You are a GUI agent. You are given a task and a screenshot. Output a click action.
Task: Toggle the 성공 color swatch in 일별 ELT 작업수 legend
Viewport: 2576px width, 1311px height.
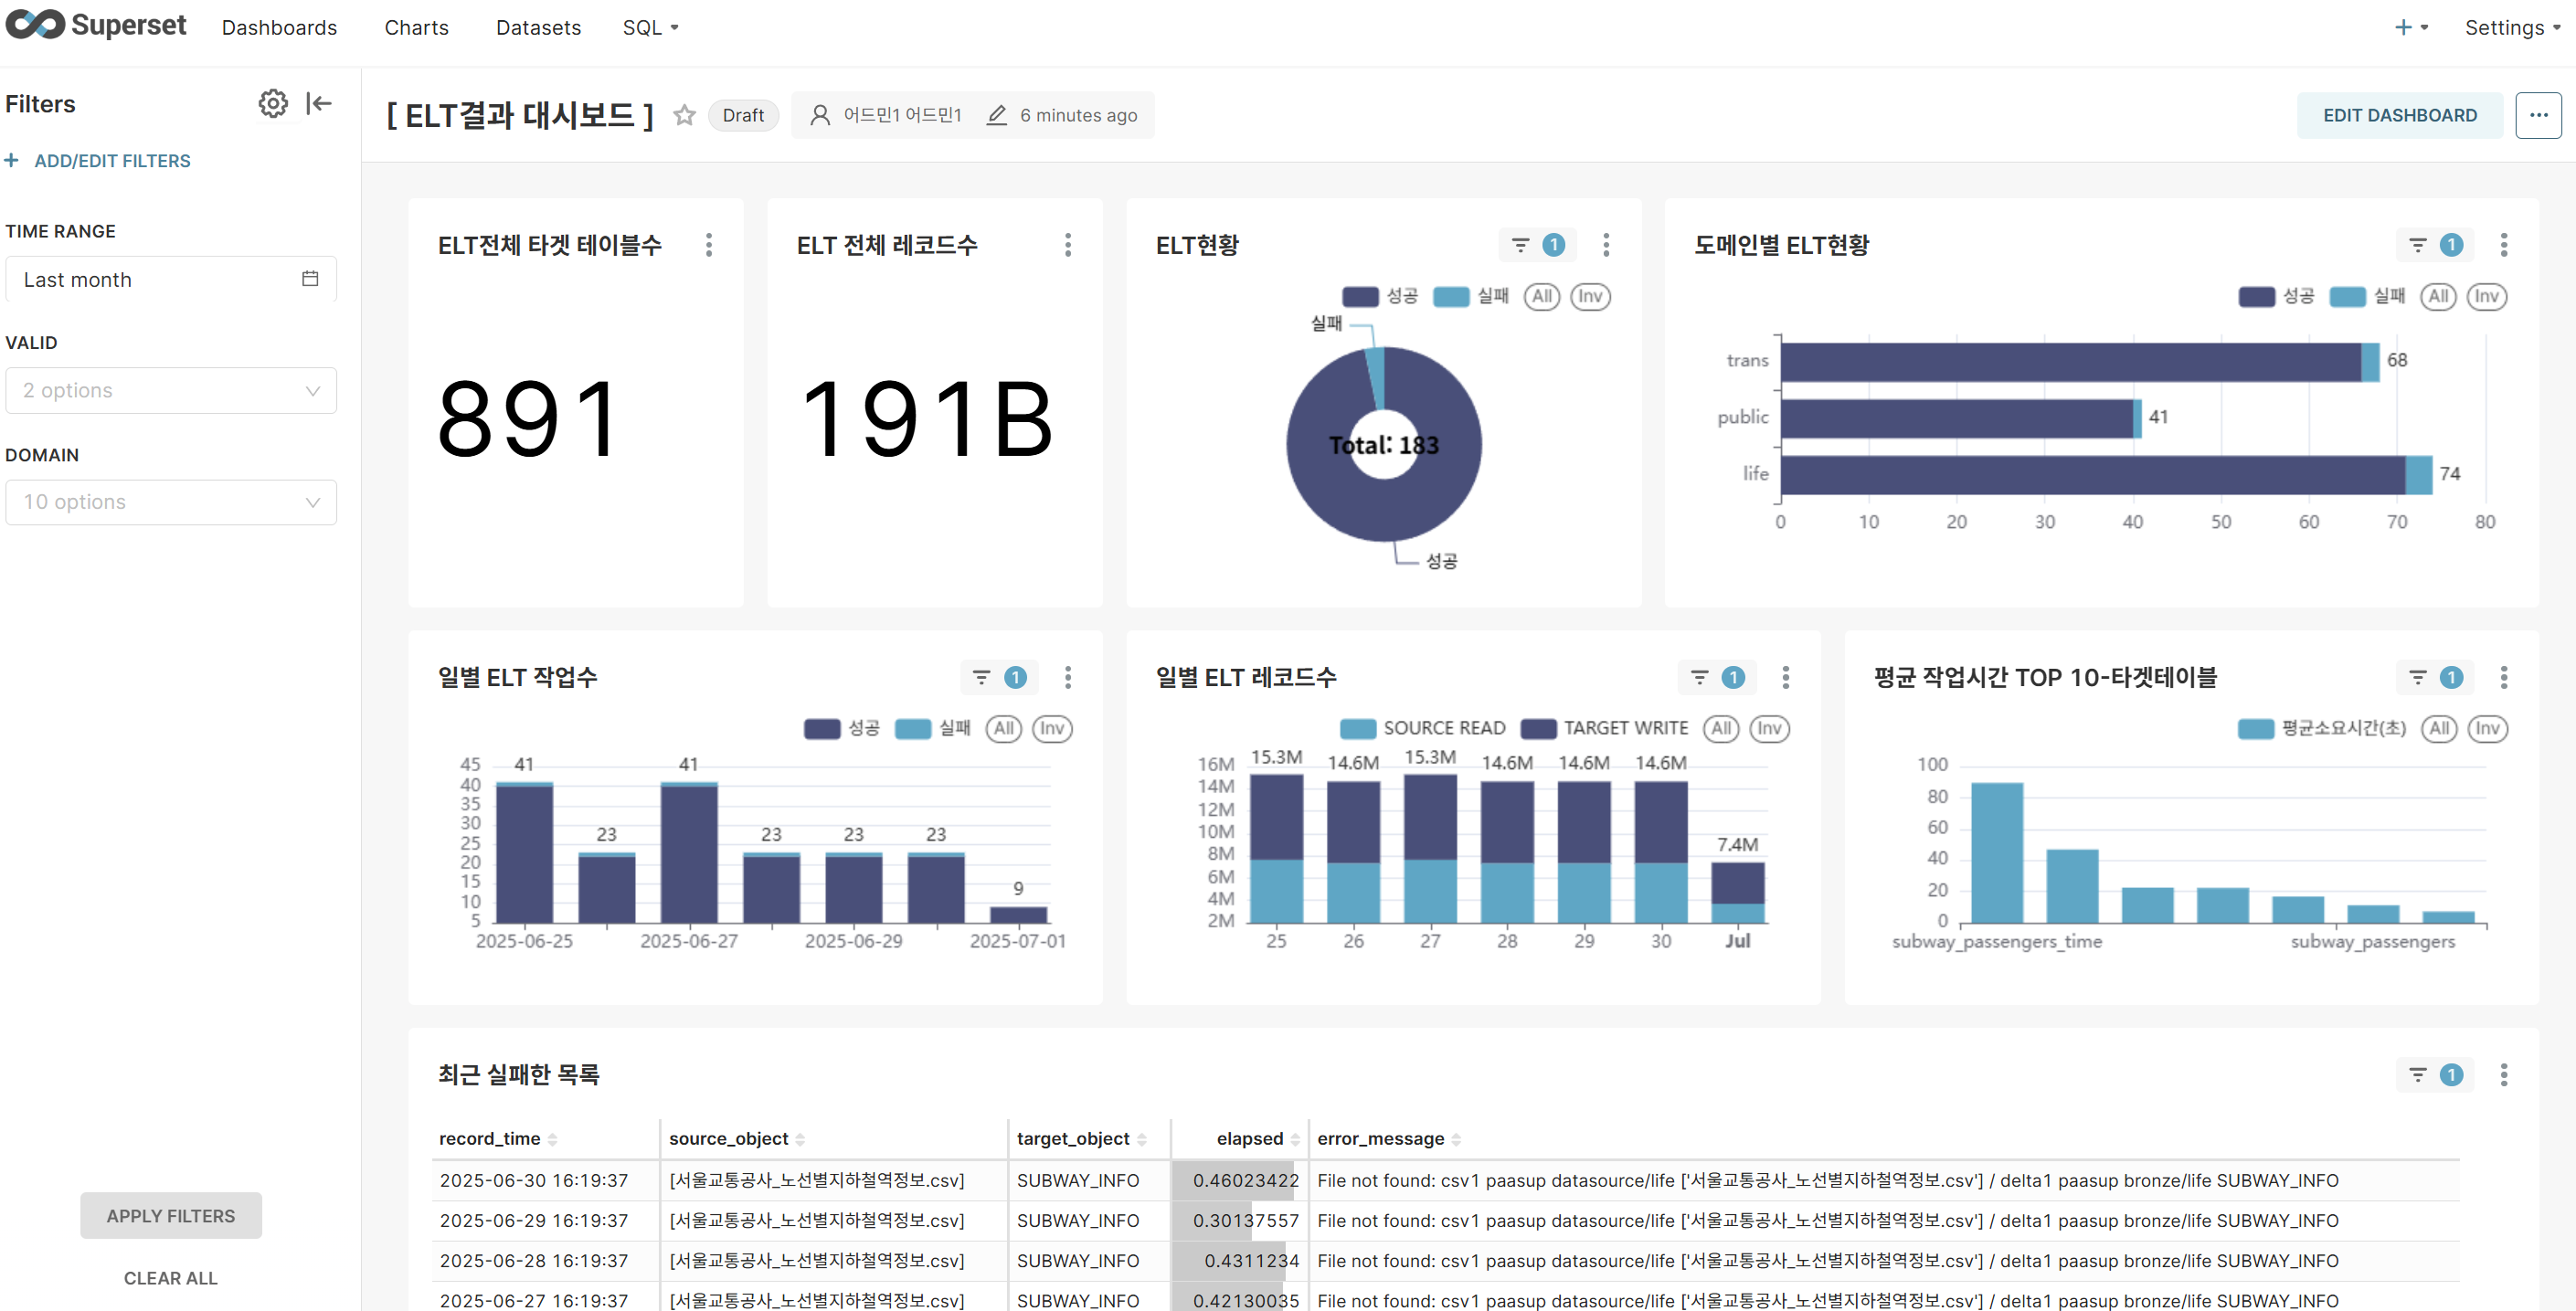point(822,728)
